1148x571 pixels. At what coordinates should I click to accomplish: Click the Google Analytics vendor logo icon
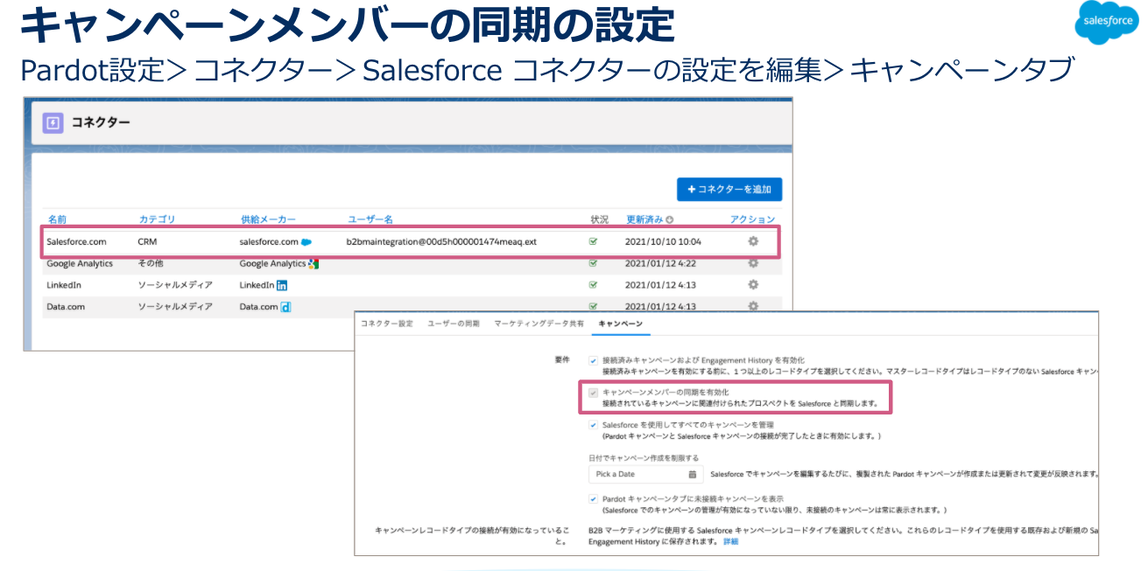[313, 264]
